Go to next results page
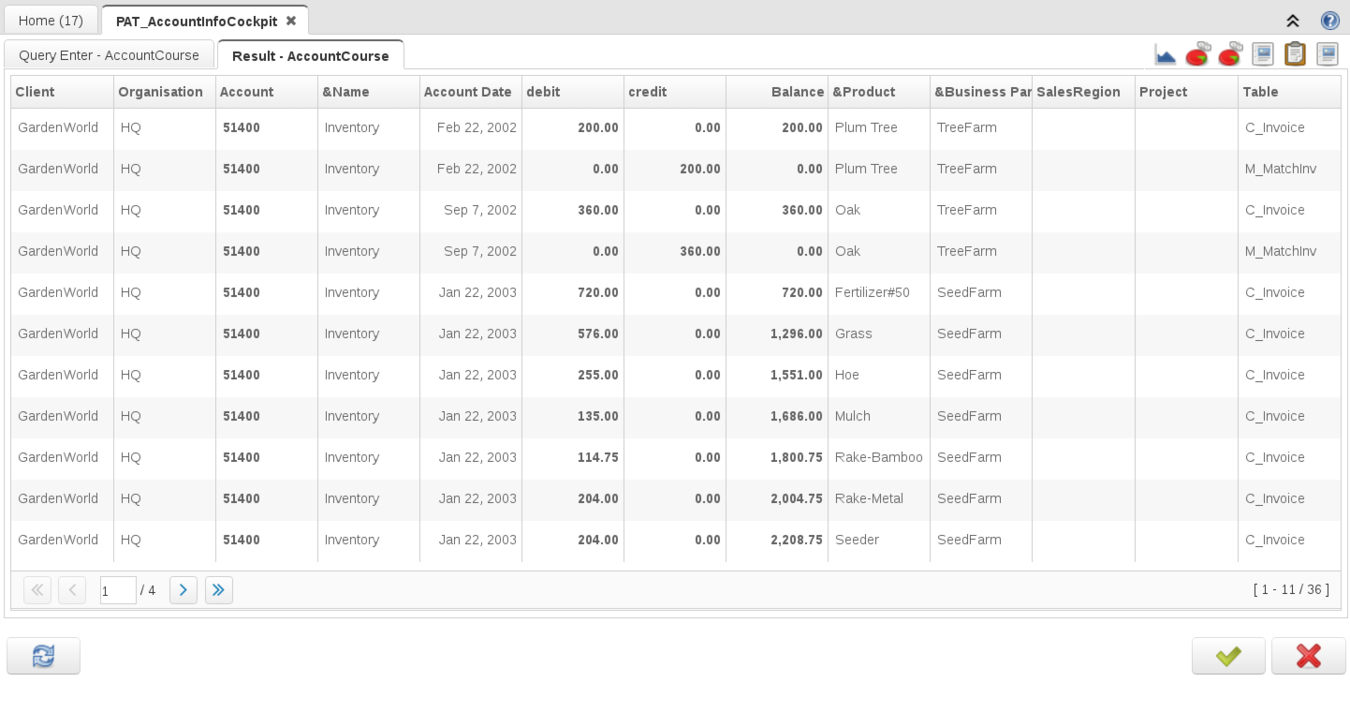Image resolution: width=1350 pixels, height=712 pixels. coord(183,590)
